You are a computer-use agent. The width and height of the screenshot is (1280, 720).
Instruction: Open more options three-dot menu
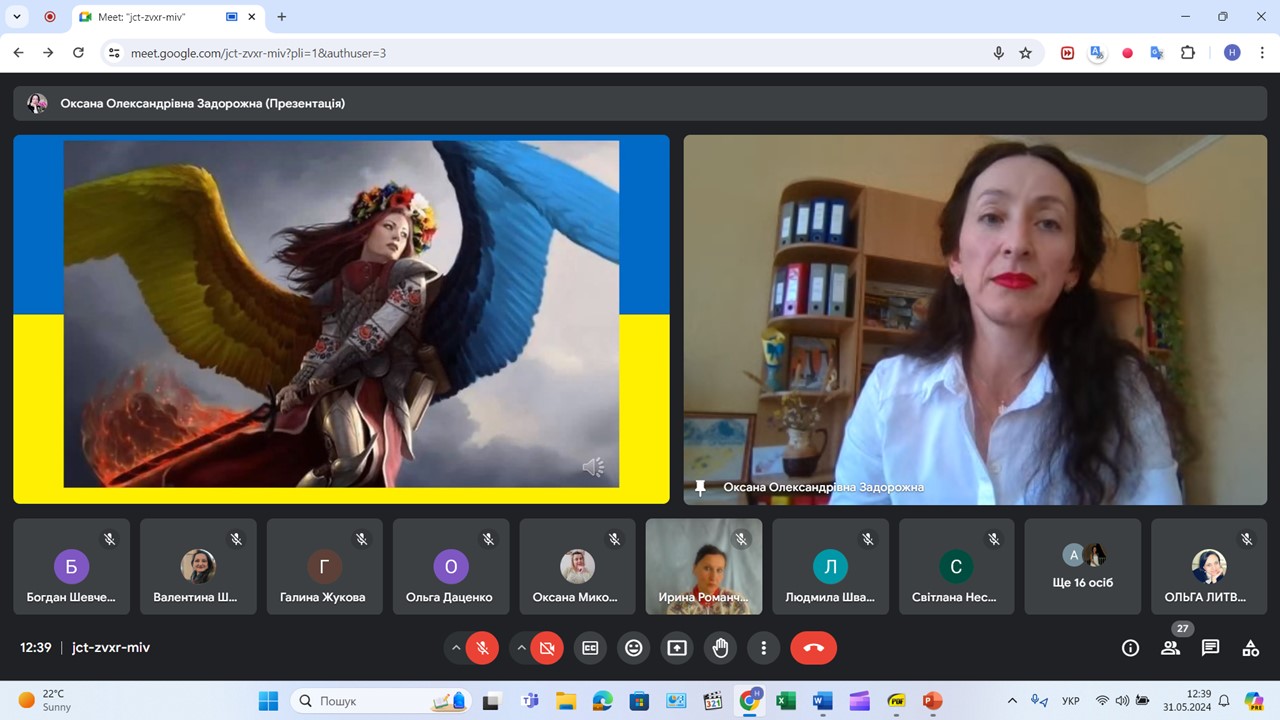coord(763,648)
